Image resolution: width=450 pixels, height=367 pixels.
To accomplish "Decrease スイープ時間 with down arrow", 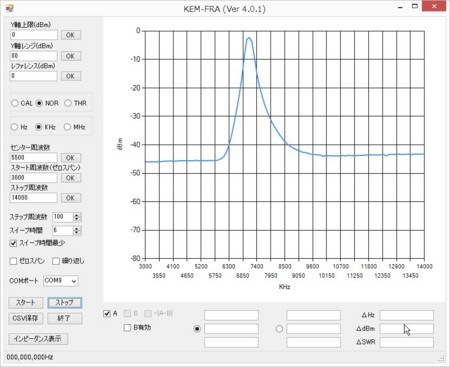I will point(77,233).
